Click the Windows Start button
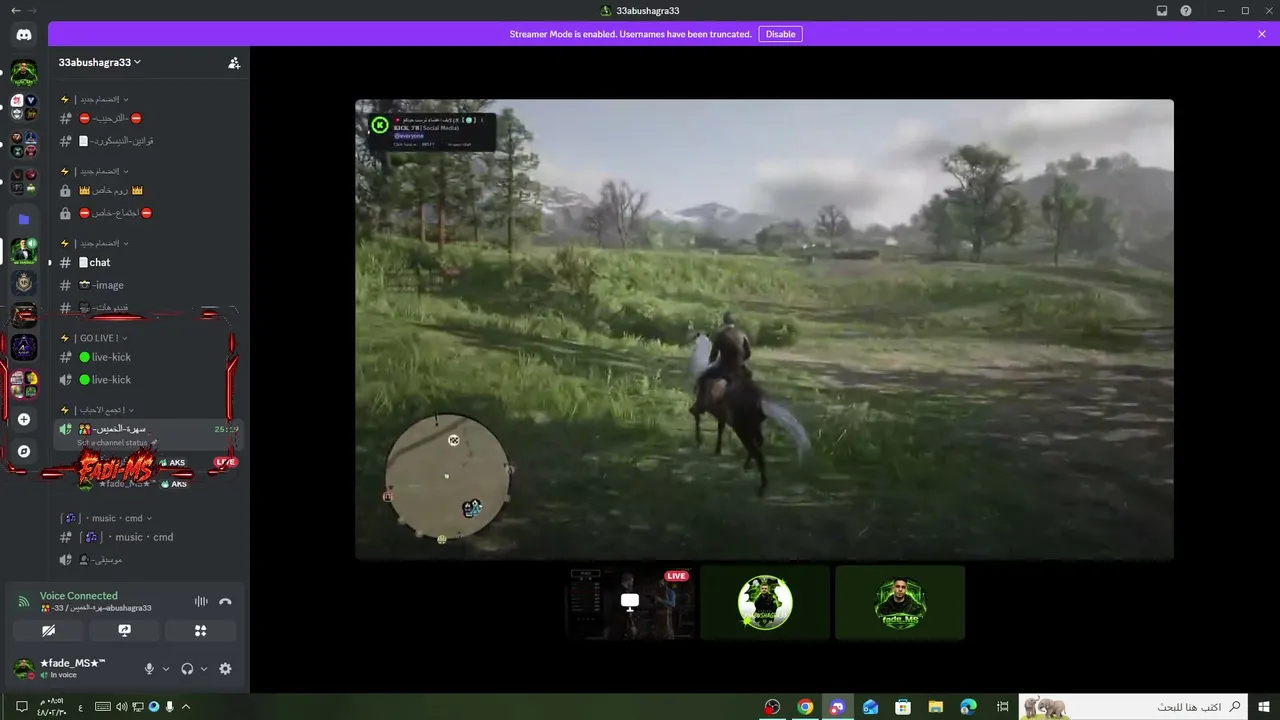1280x720 pixels. coord(1263,707)
